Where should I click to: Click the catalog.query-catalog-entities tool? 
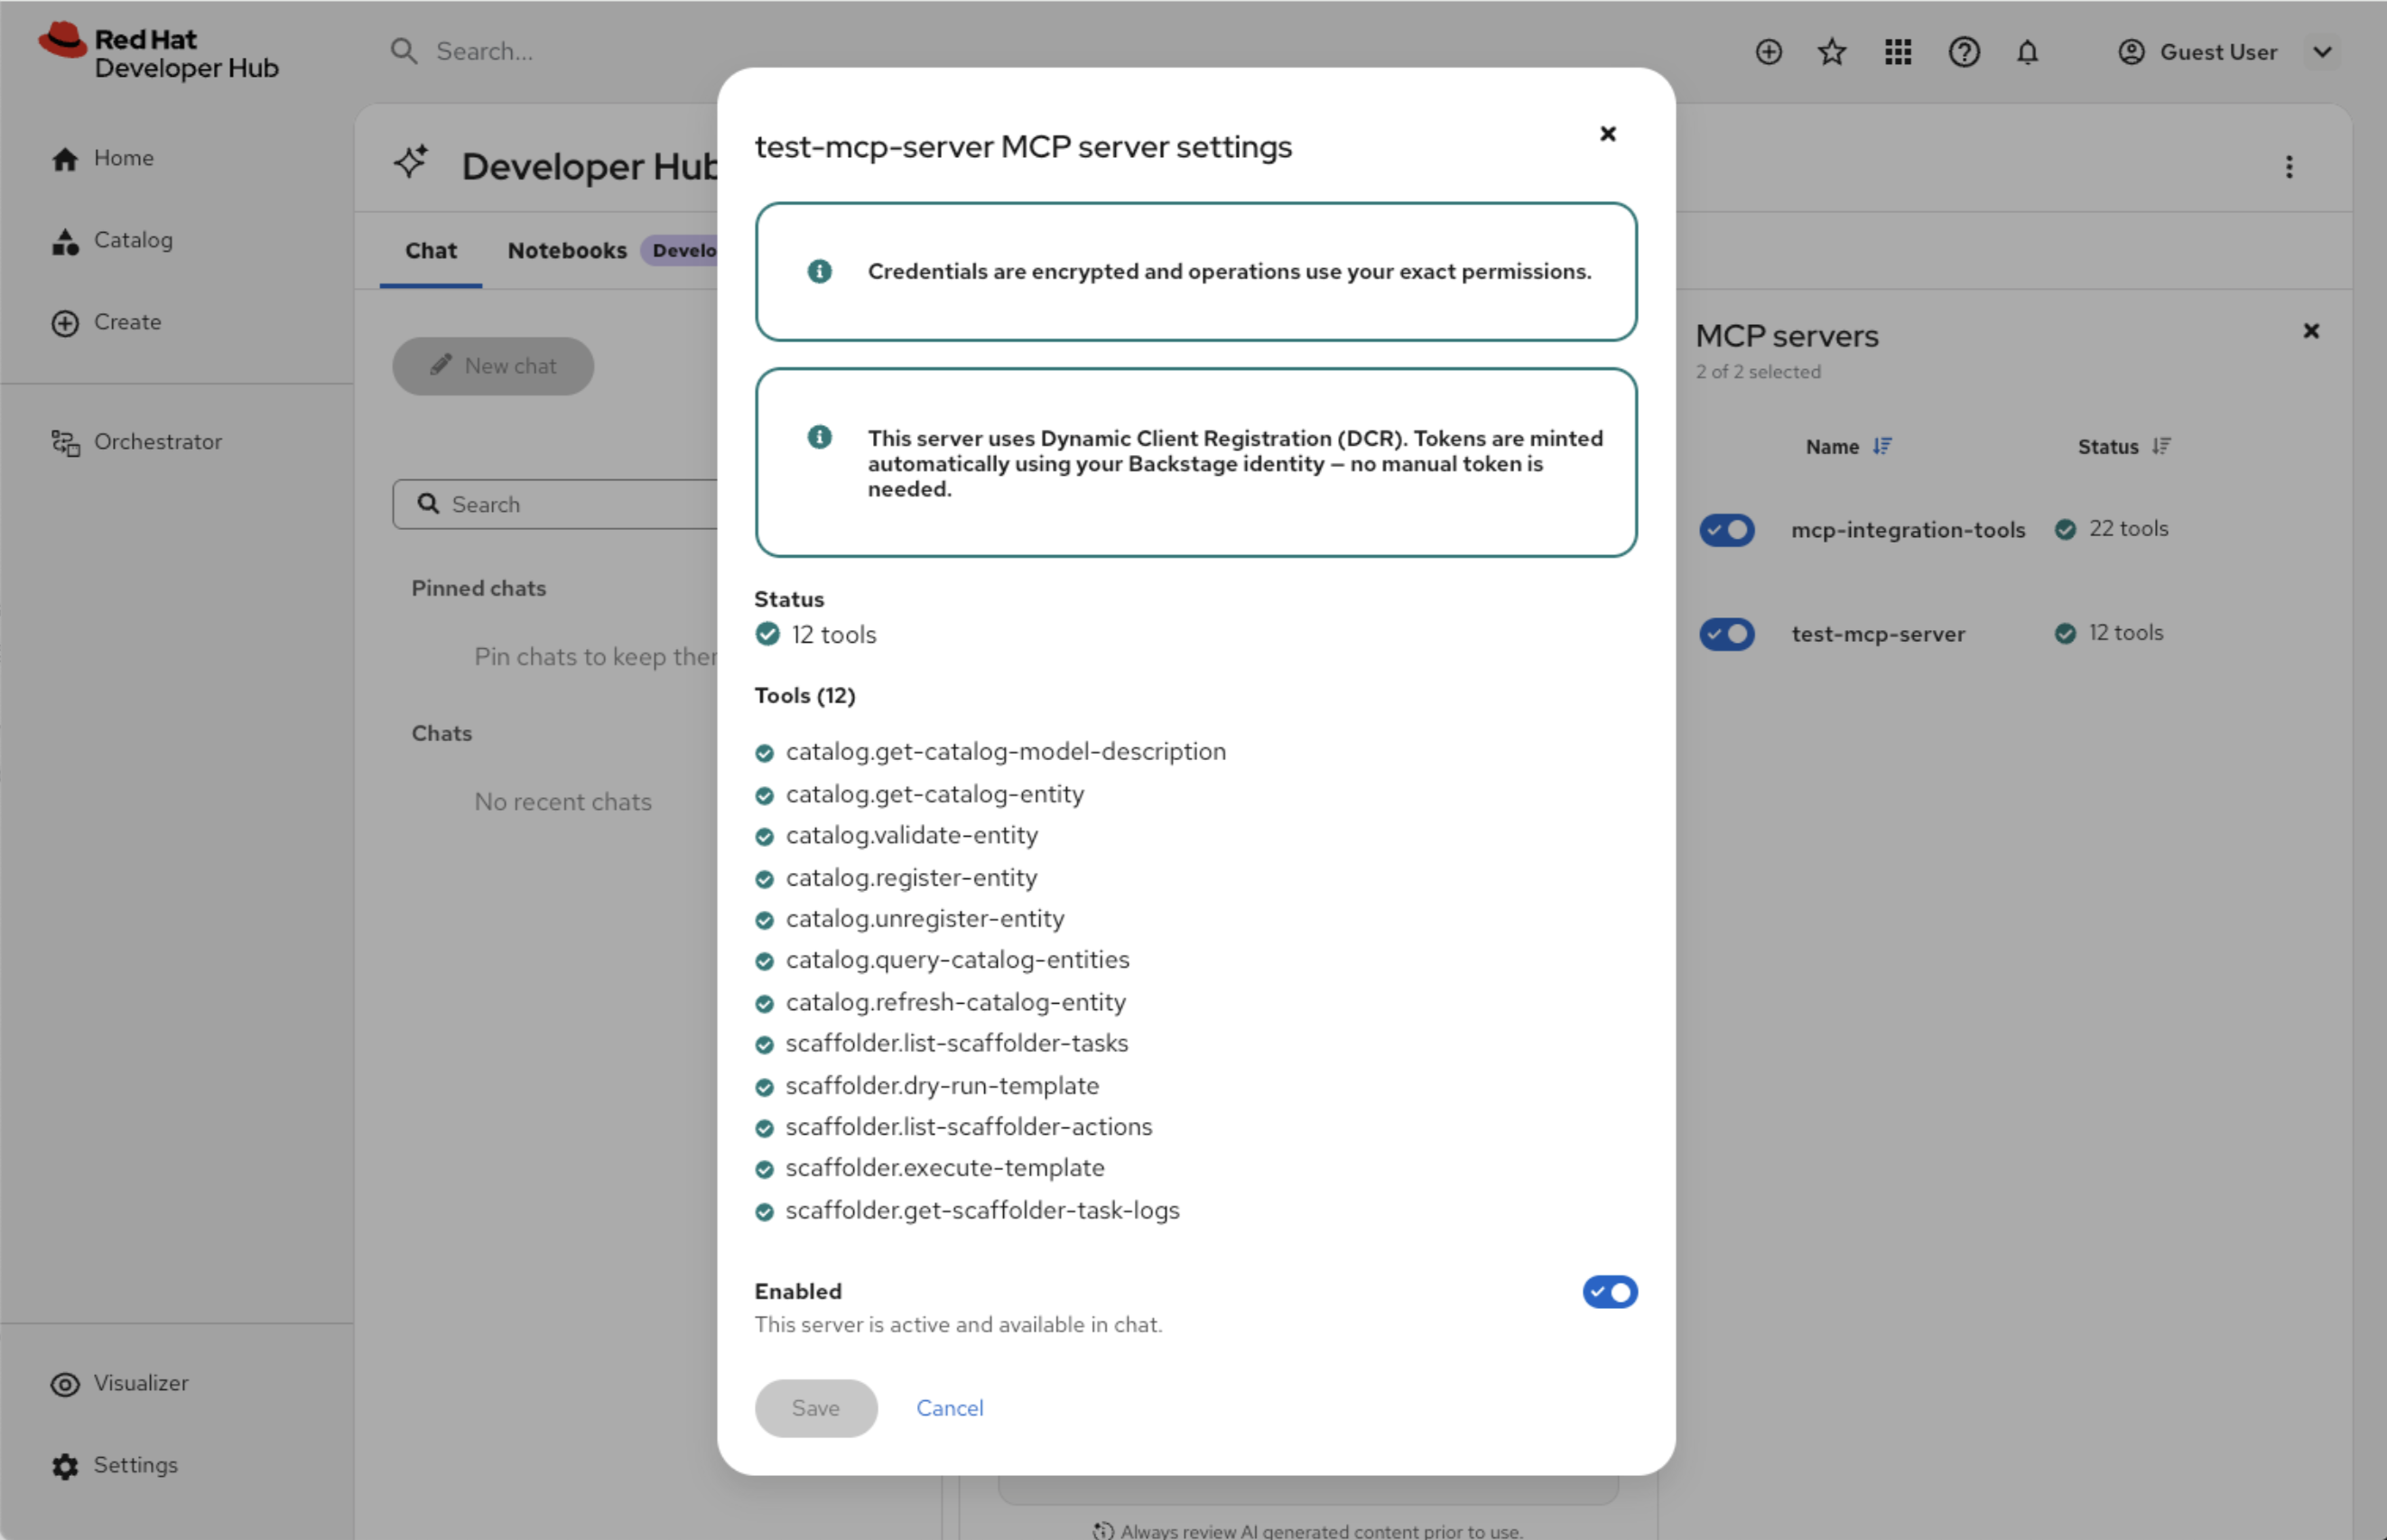coord(958,960)
